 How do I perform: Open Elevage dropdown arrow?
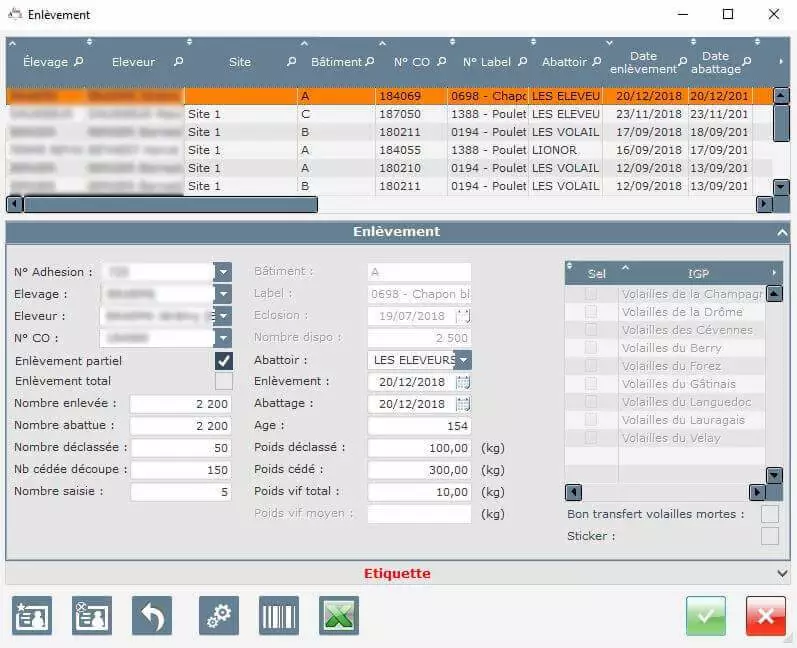click(x=223, y=294)
